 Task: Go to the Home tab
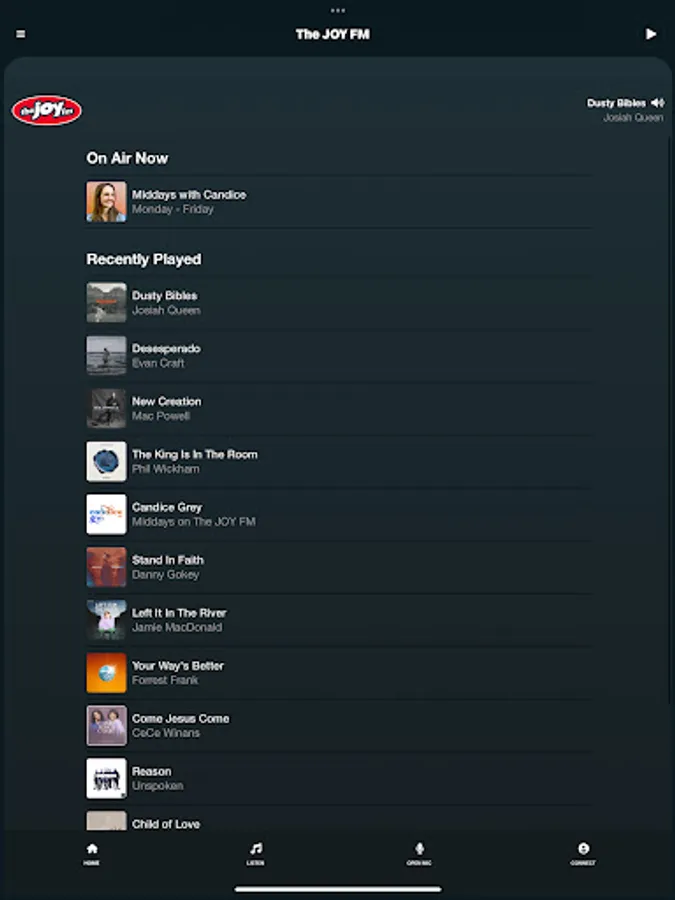[x=92, y=854]
